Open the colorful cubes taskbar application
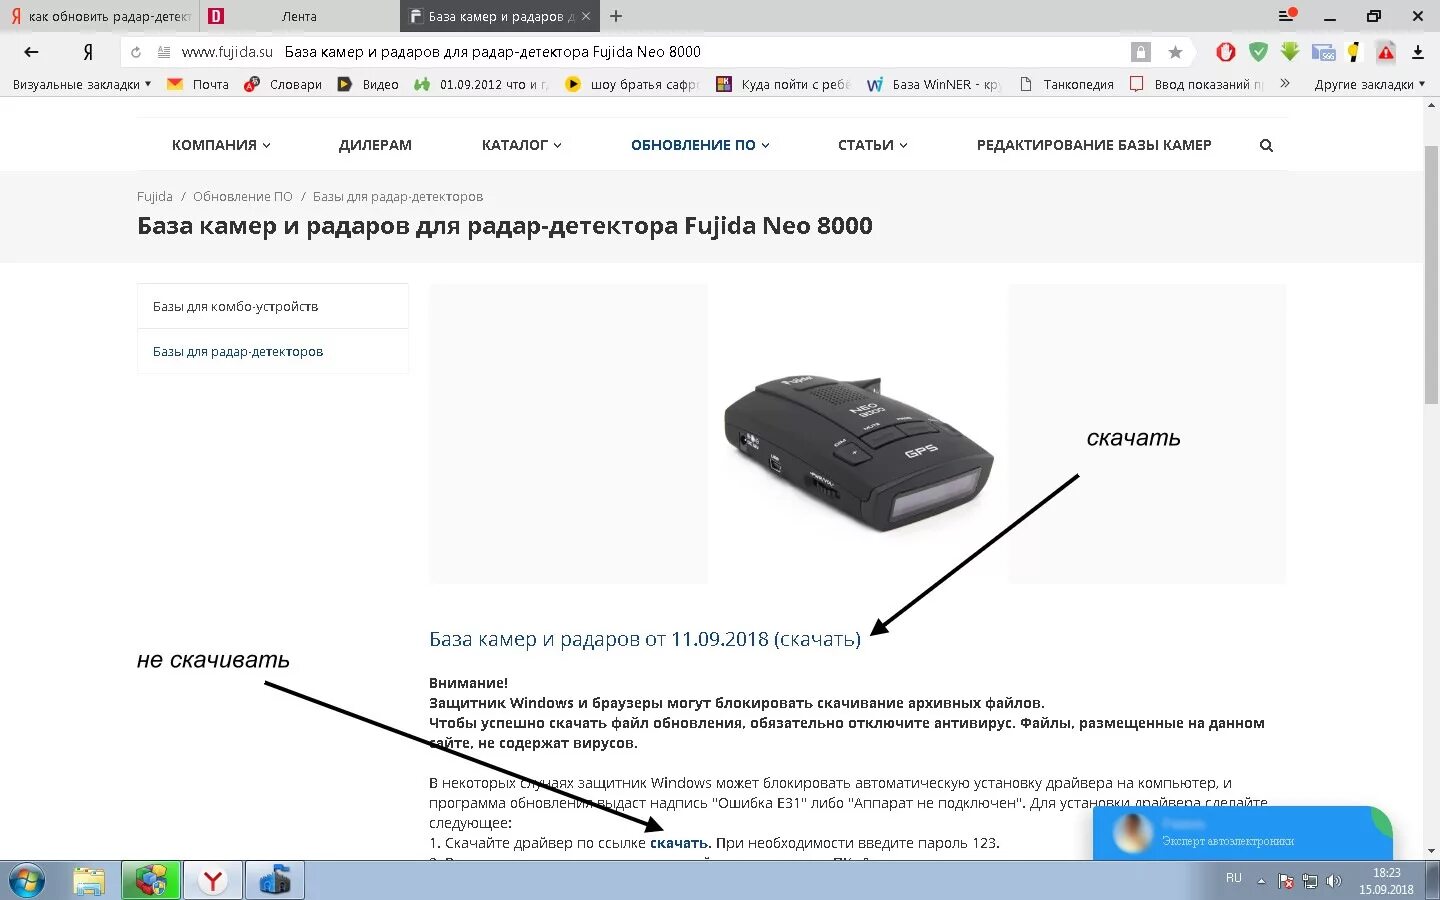 [151, 881]
